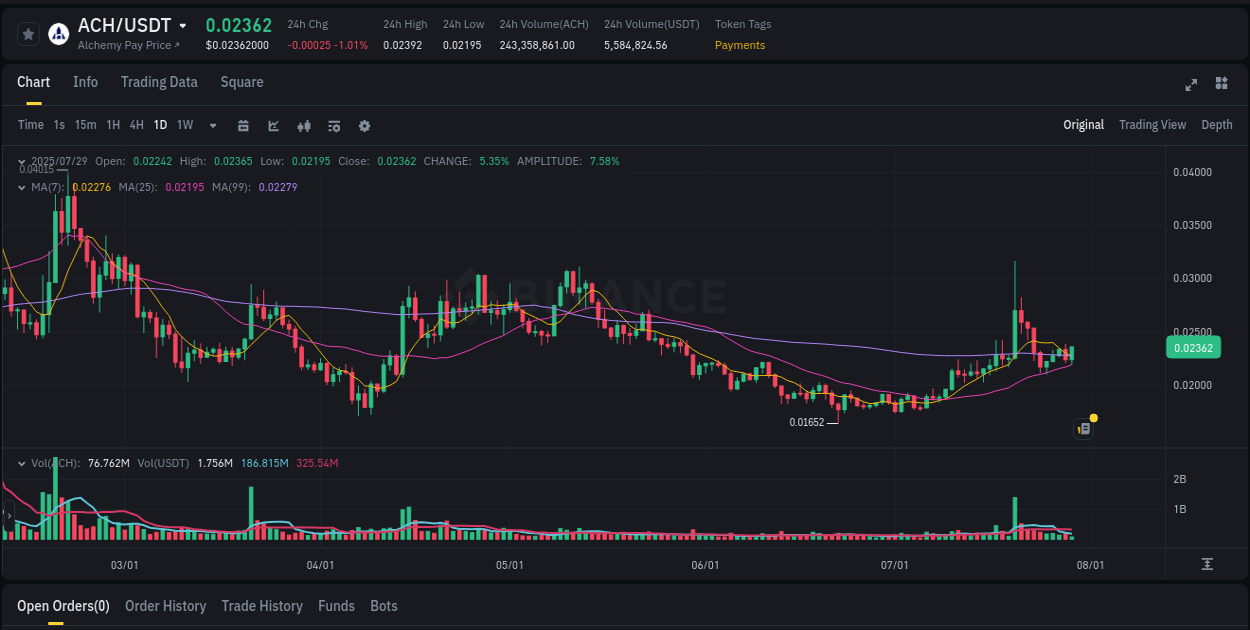Open the chart type selector icon
The height and width of the screenshot is (630, 1250).
point(273,126)
